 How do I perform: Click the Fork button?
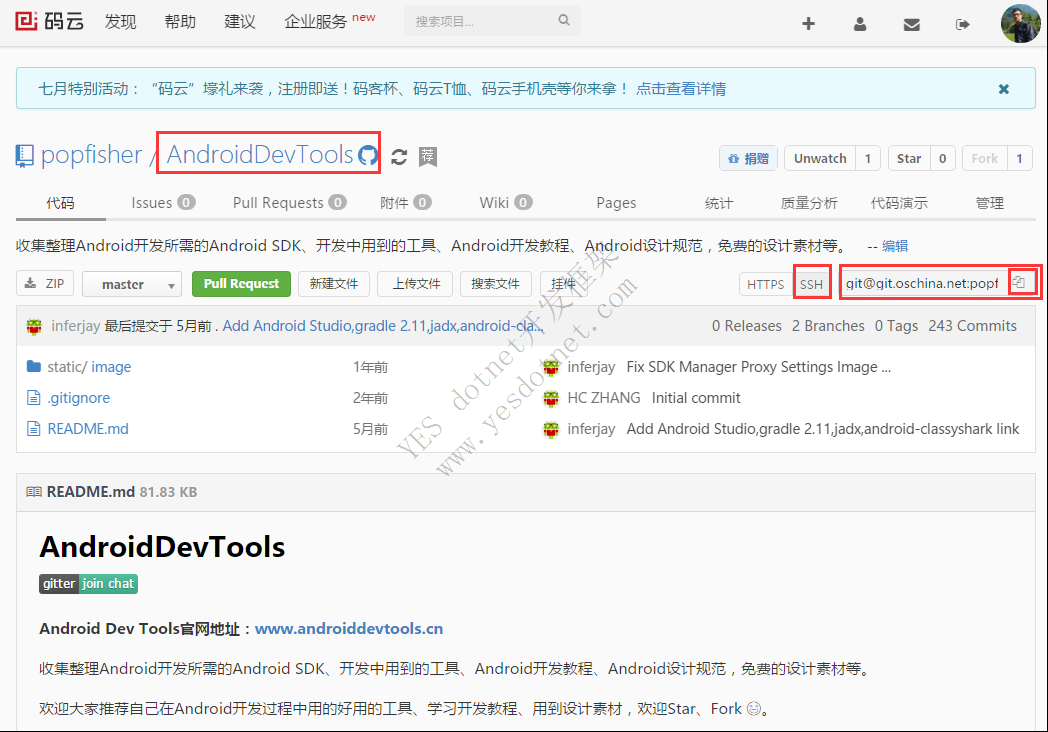985,158
